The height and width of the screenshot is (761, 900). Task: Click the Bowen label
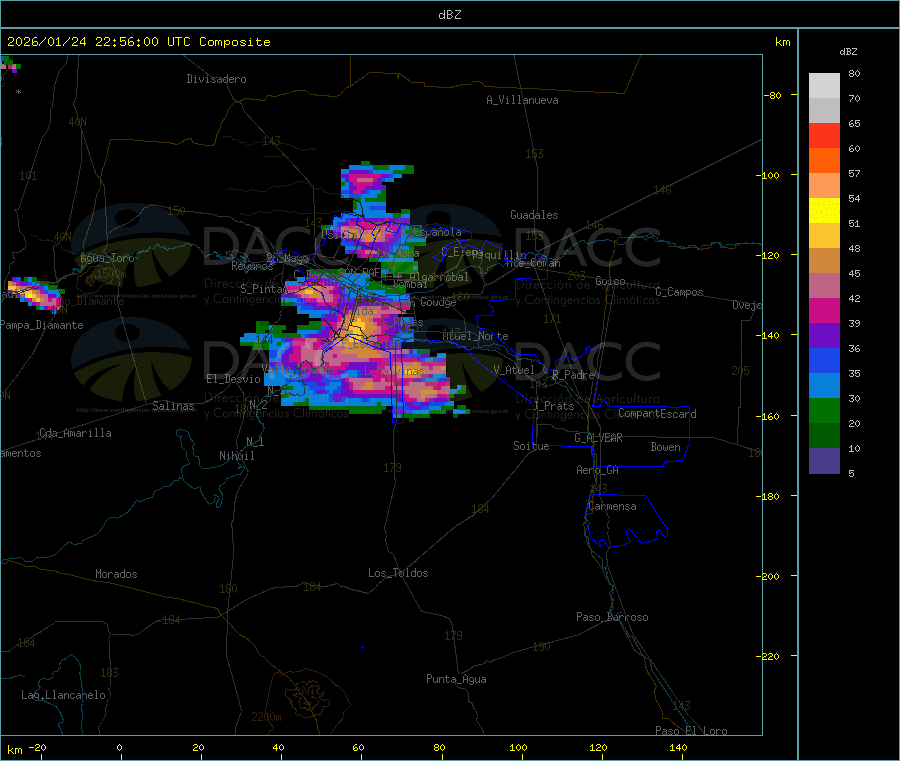[666, 447]
